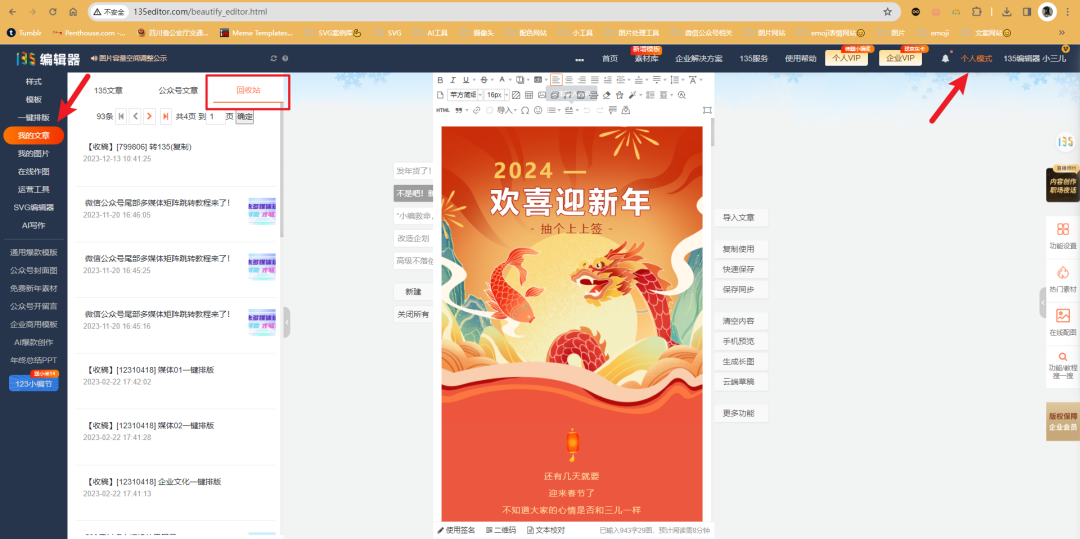Image resolution: width=1080 pixels, height=539 pixels.
Task: Select the 回收站 tab
Action: (x=248, y=90)
